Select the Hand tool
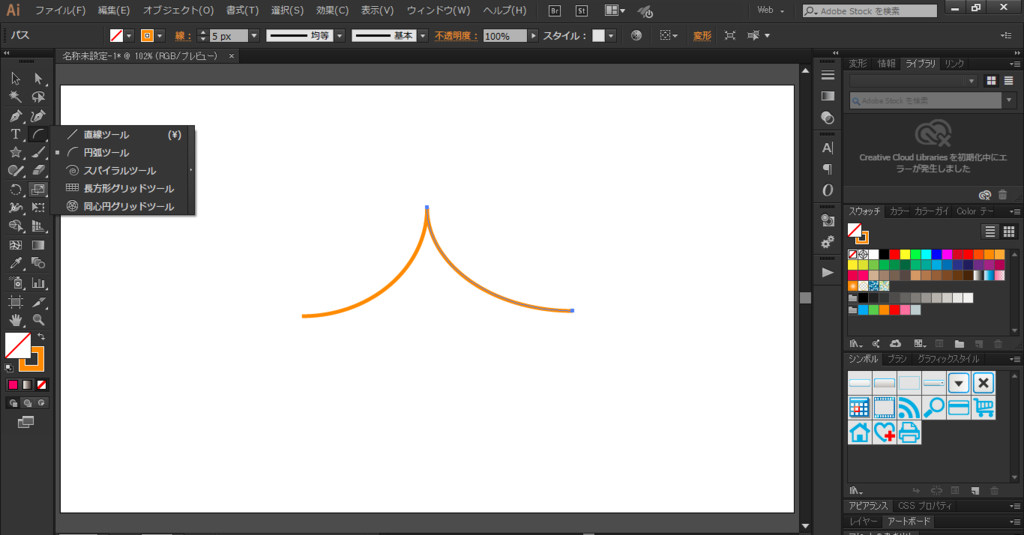 pyautogui.click(x=15, y=320)
